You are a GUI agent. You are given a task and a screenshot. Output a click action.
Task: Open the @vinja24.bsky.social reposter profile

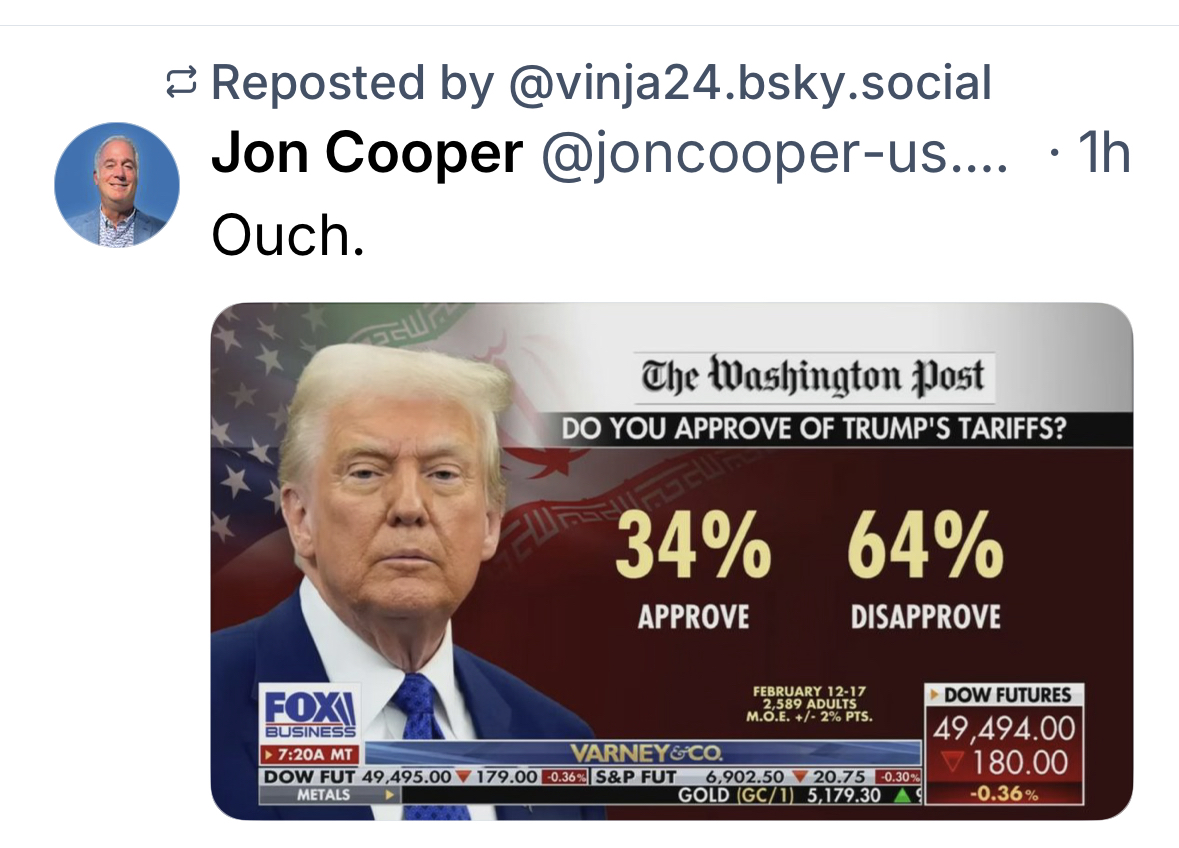coord(750,83)
